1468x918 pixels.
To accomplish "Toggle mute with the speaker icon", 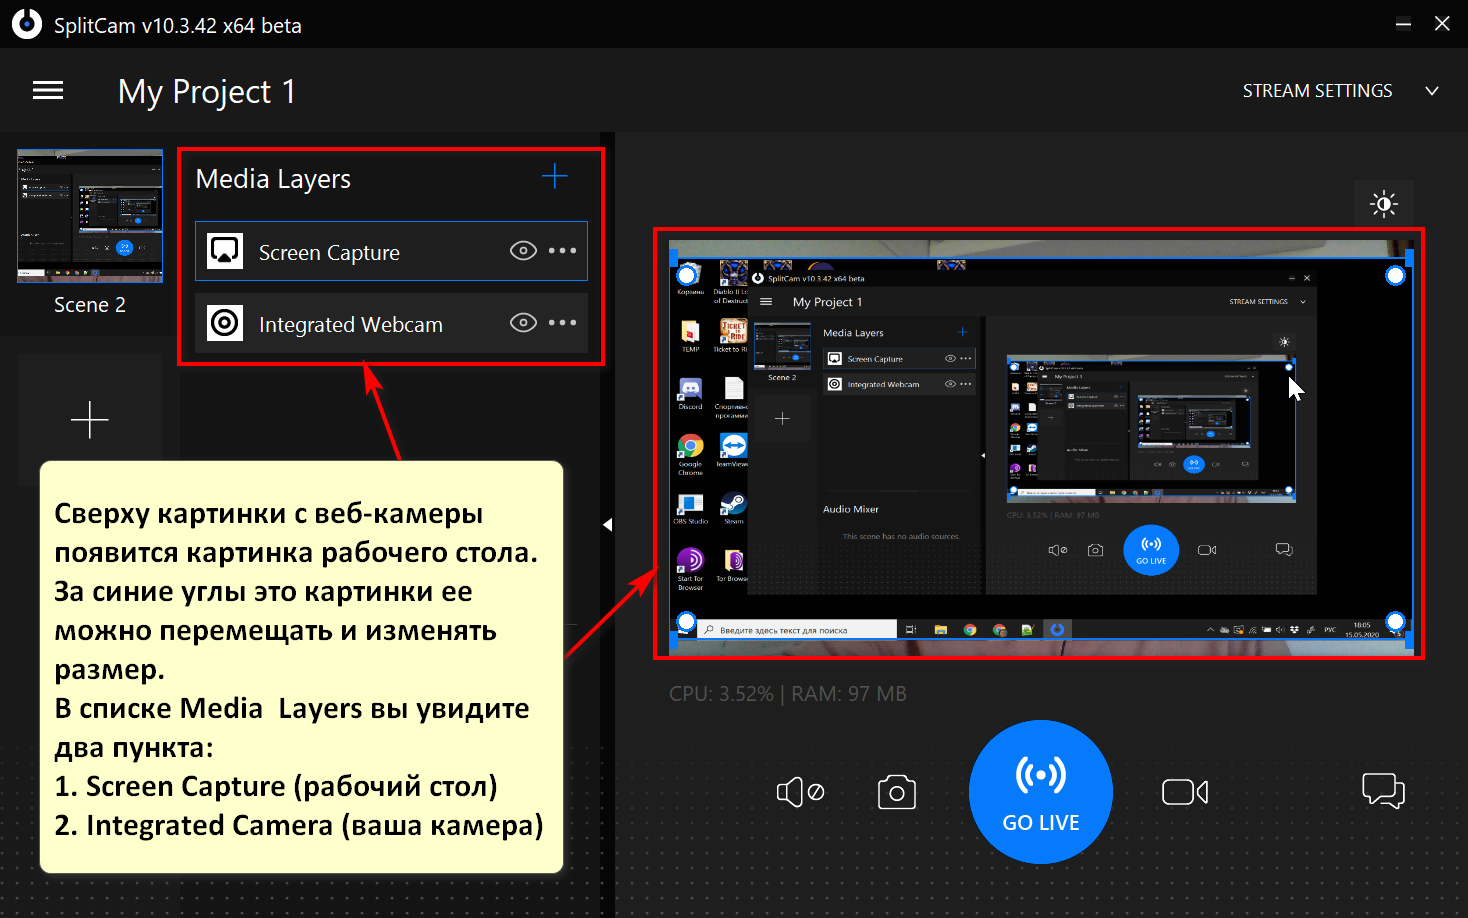I will click(x=800, y=793).
